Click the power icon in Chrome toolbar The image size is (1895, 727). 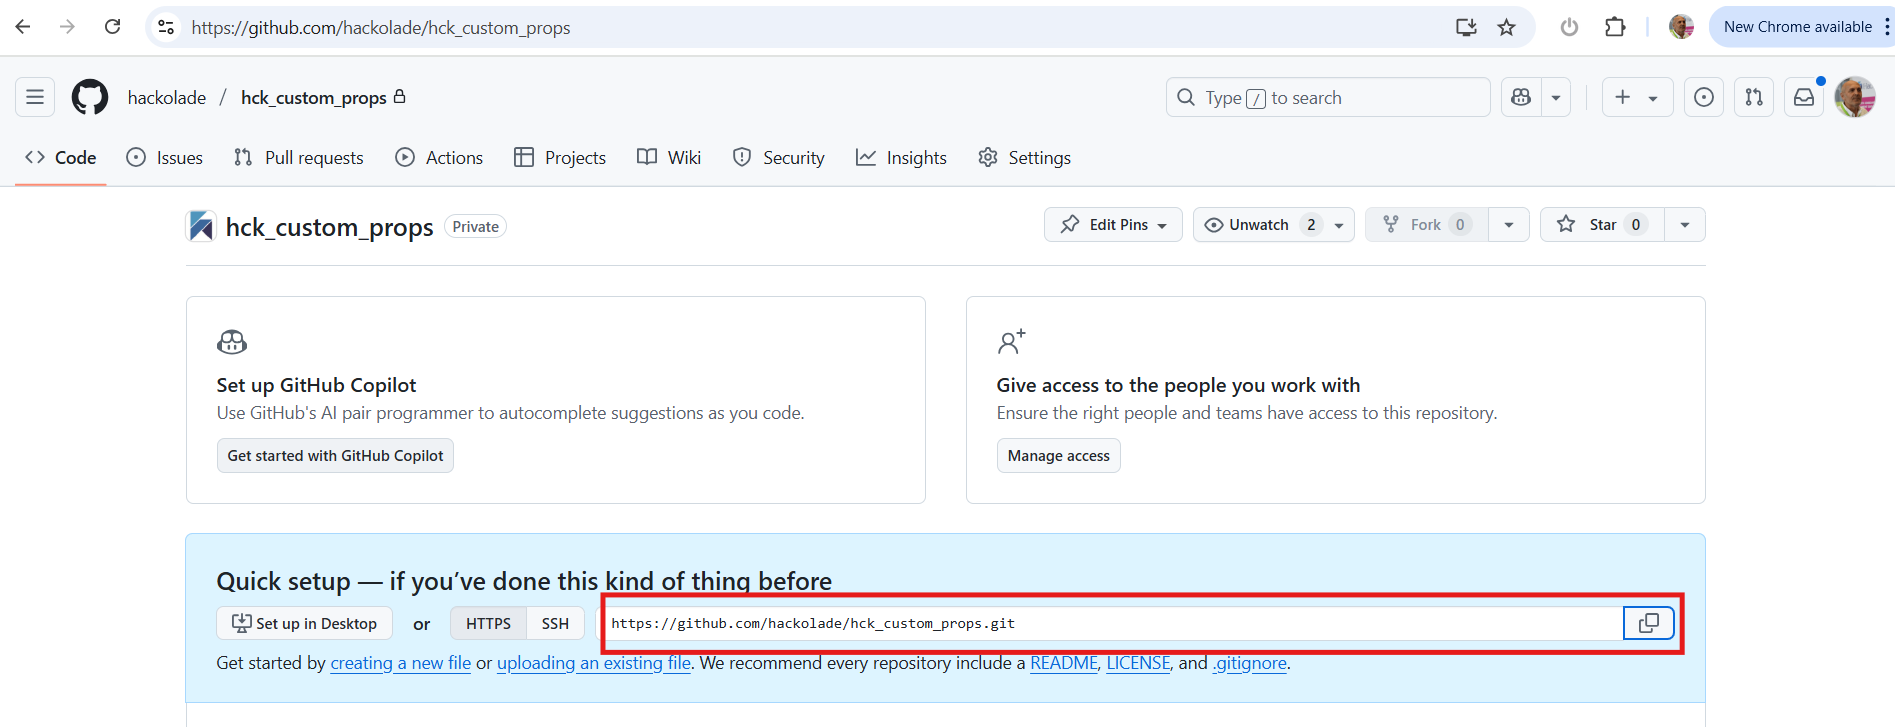pos(1569,27)
